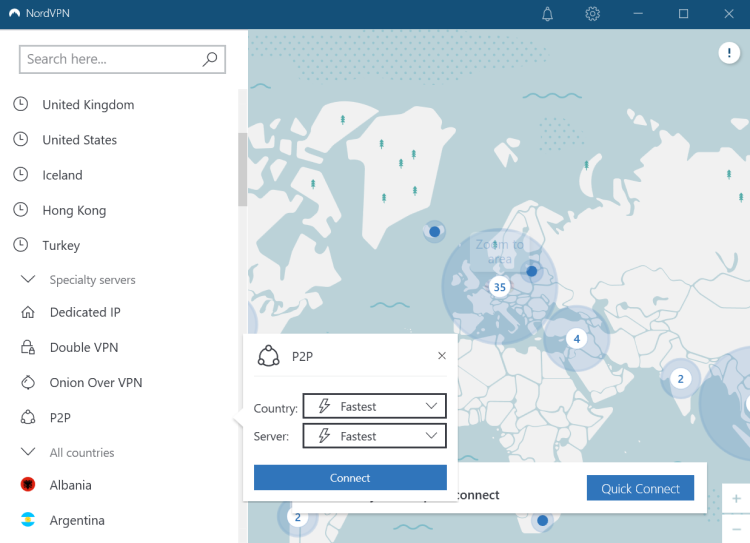
Task: Click the map zoom-in plus button
Action: 736,497
